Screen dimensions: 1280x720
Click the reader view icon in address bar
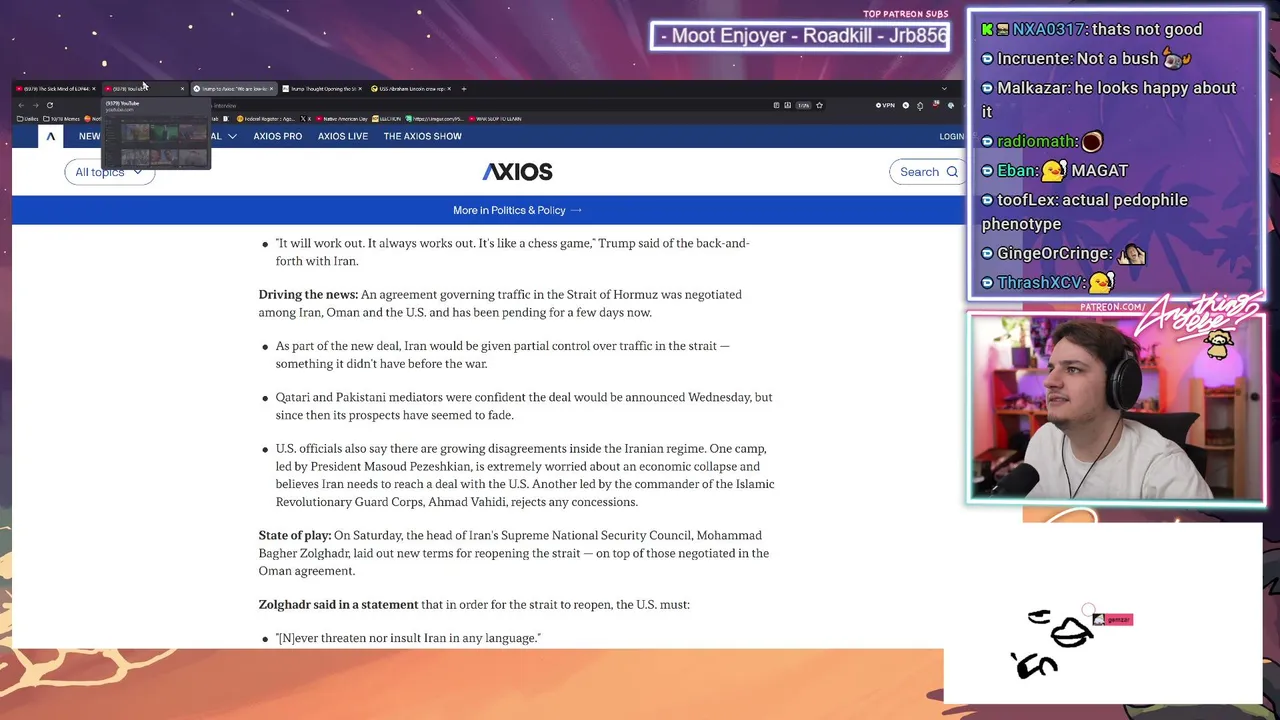tap(776, 105)
